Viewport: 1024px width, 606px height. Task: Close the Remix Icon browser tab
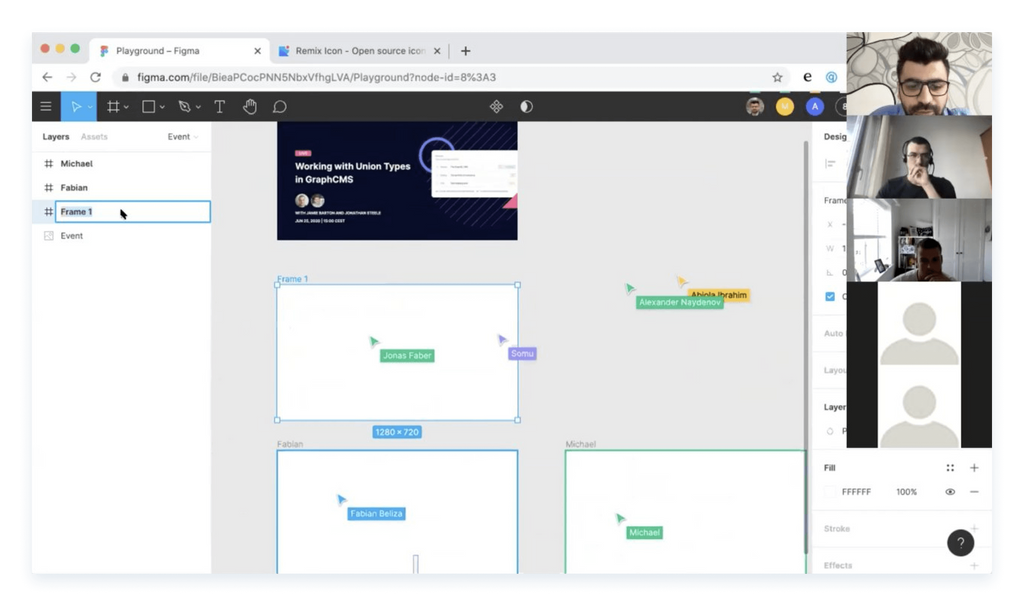[437, 51]
